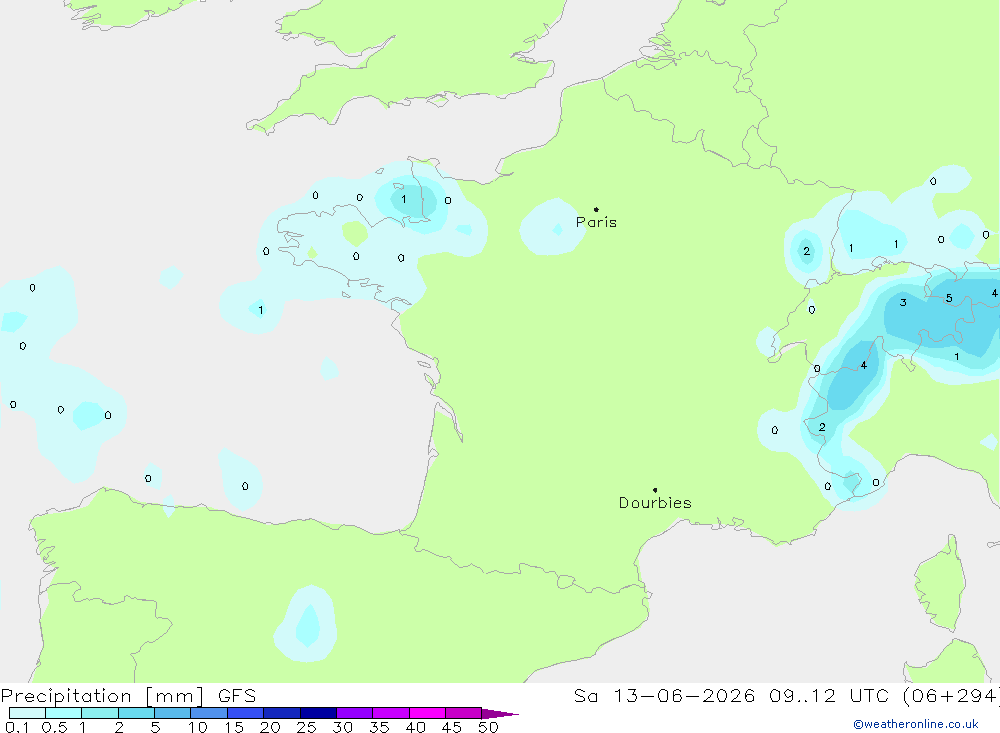1000x733 pixels.
Task: Click the Dourbies town label
Action: tap(655, 503)
